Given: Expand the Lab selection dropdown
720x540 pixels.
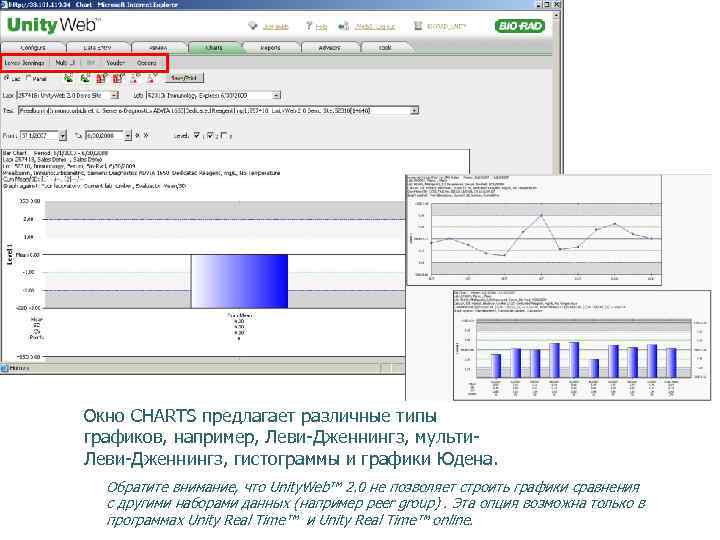Looking at the screenshot, I should (115, 96).
